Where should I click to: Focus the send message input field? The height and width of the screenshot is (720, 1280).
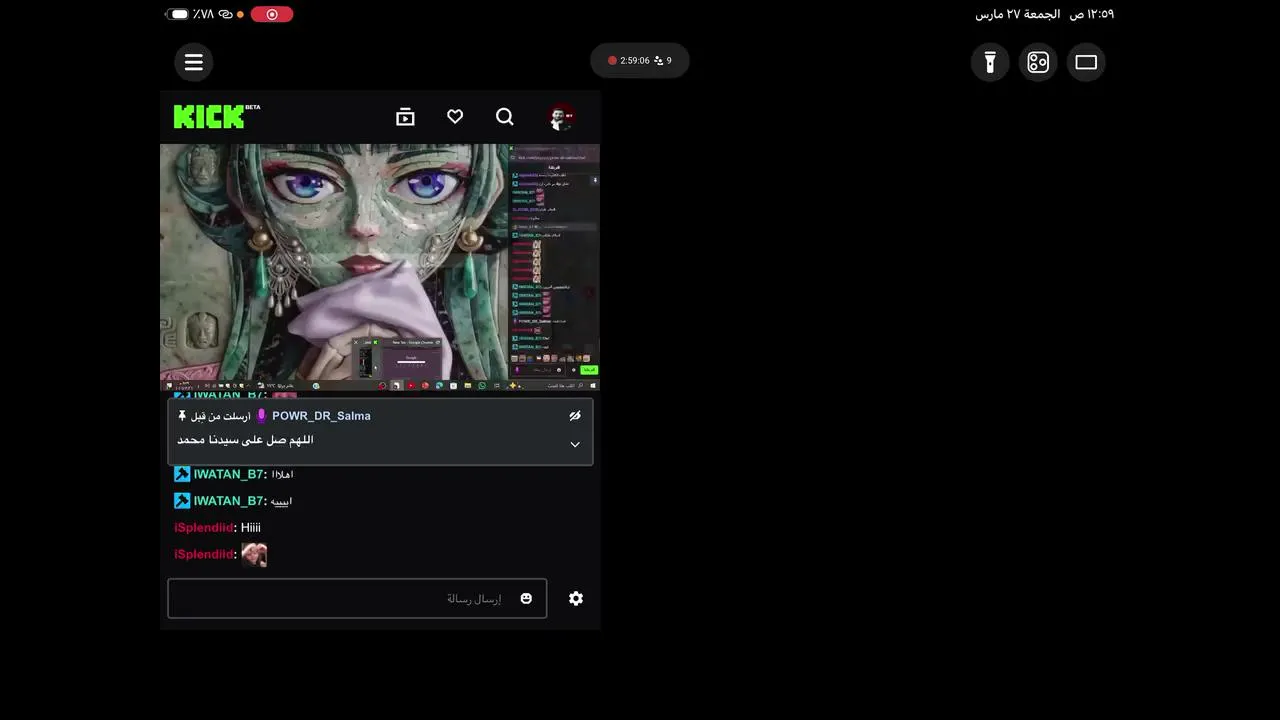pos(357,598)
